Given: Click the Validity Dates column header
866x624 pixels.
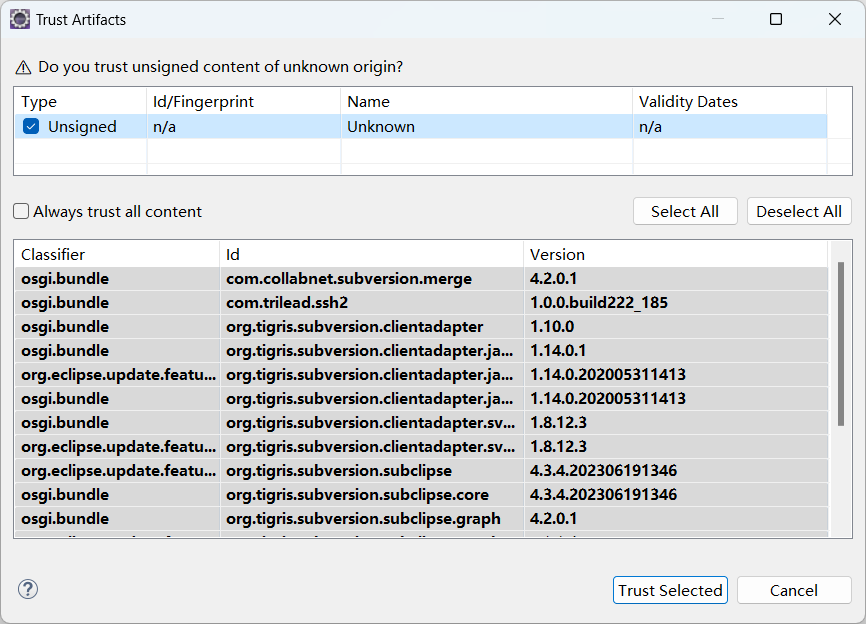Looking at the screenshot, I should click(730, 102).
